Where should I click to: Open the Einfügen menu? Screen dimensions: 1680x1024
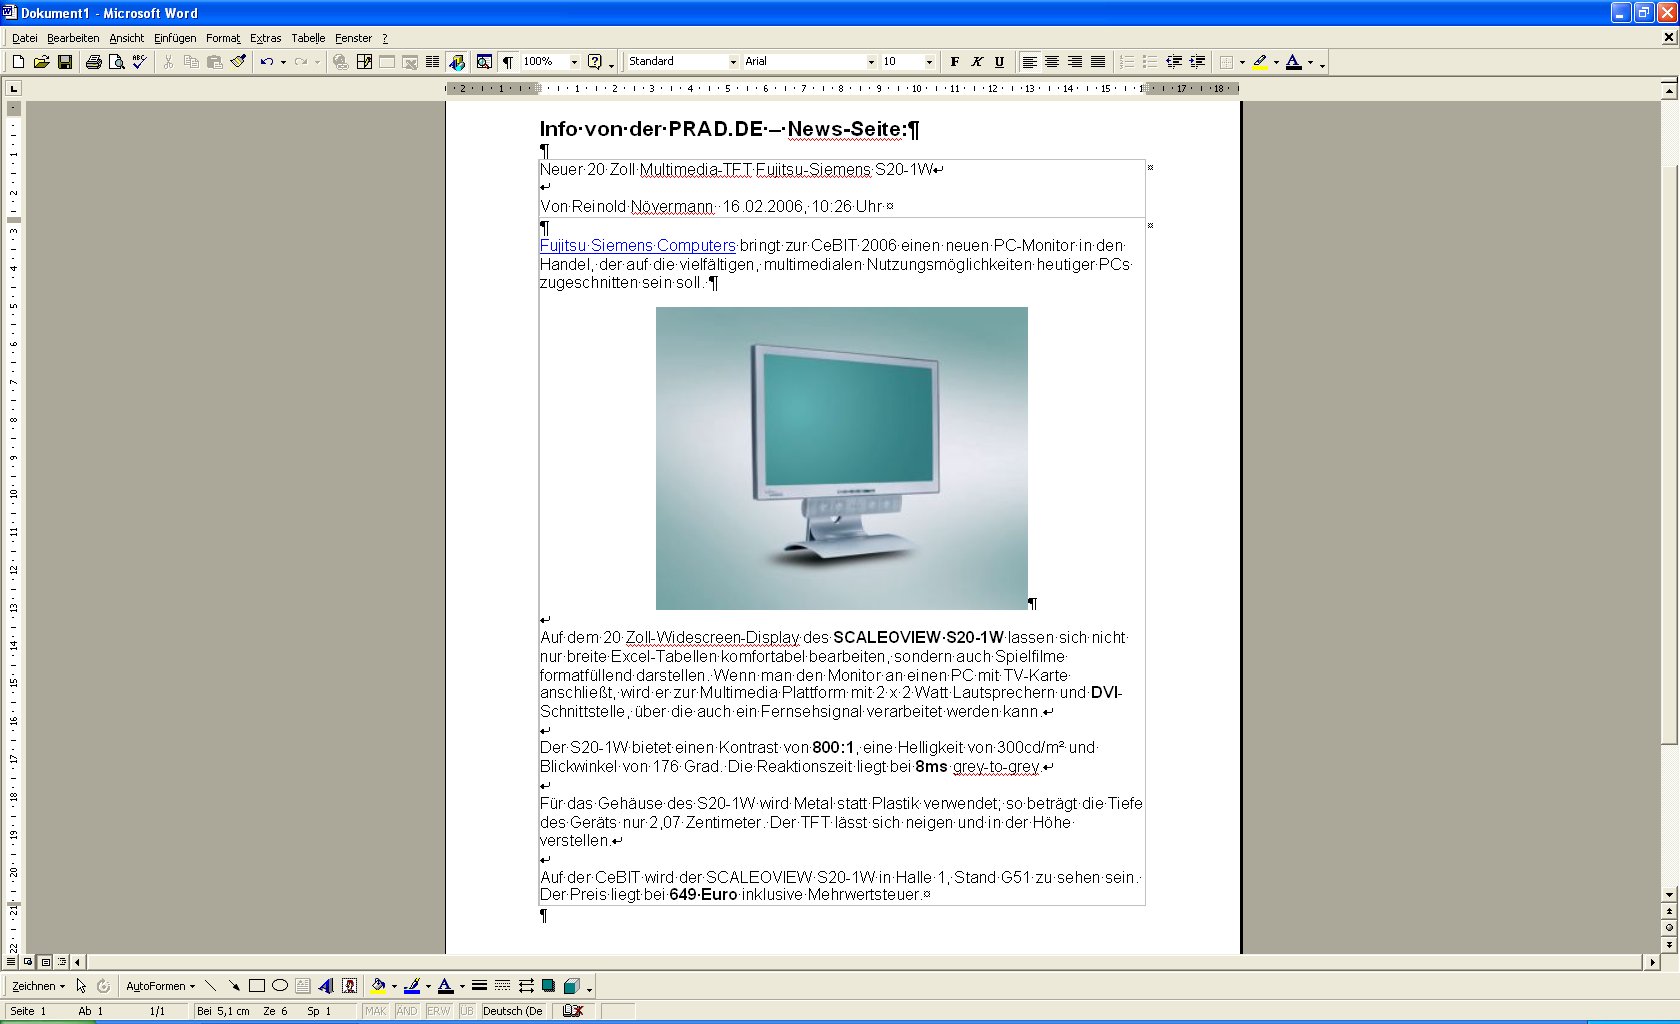175,38
